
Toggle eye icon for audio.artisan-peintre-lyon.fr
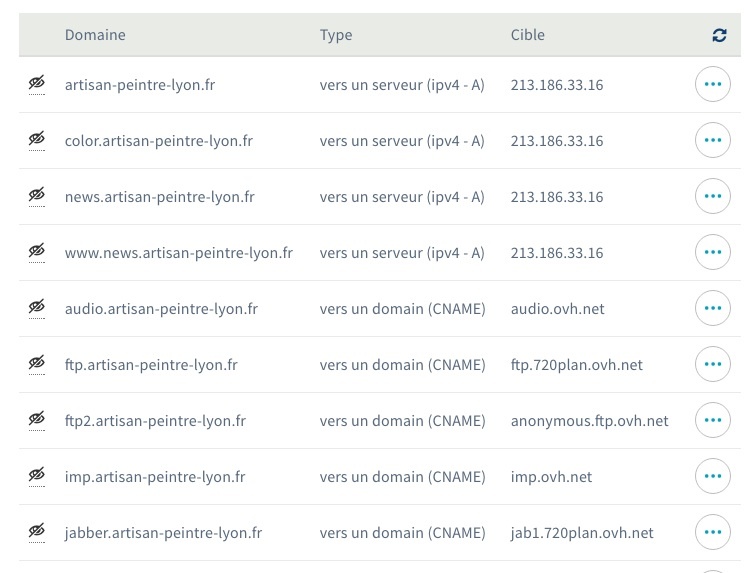37,309
